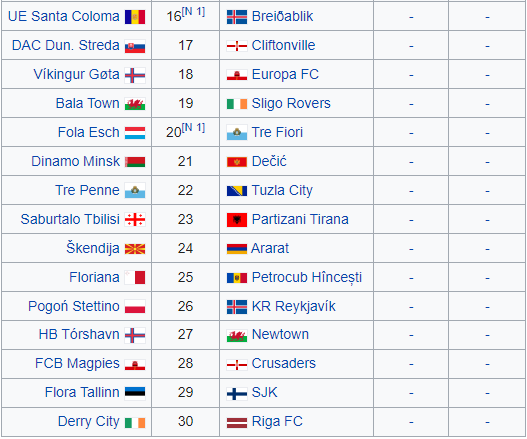Viewport: 527px width, 439px height.
Task: Click the Bosnia flag next to Tuzla City
Action: [237, 191]
